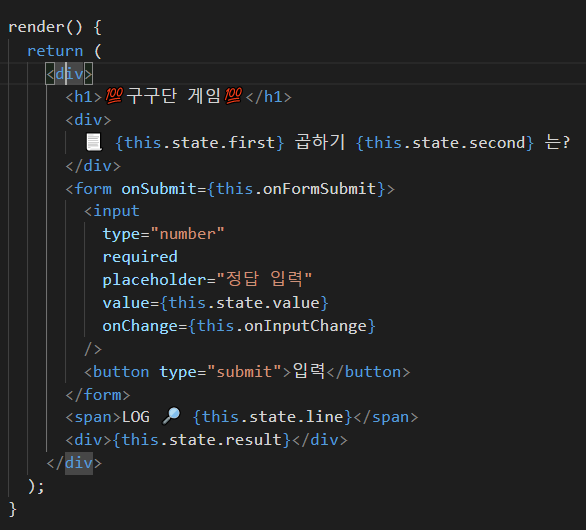Screen dimensions: 586x530
Task: Place cursor in the highlighted opening div tag
Action: click(x=69, y=74)
